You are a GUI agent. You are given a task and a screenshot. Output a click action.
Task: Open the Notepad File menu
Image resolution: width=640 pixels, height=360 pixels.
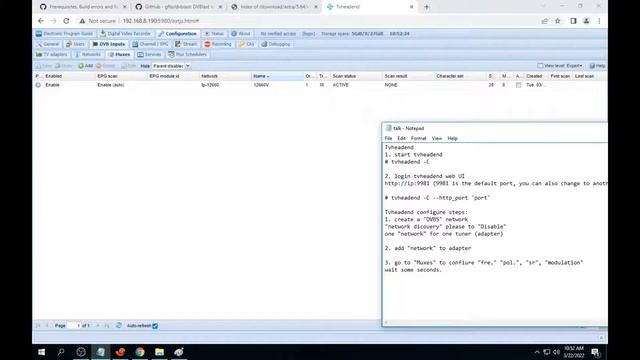[x=388, y=138]
